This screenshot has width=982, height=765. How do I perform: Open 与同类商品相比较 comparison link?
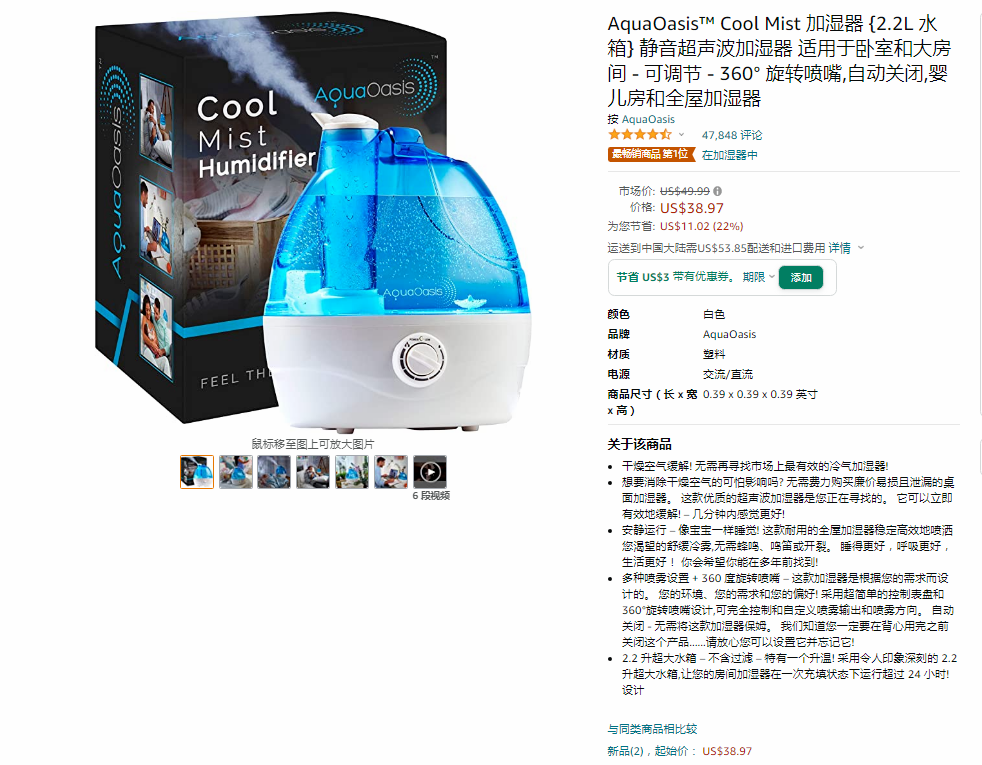(652, 729)
